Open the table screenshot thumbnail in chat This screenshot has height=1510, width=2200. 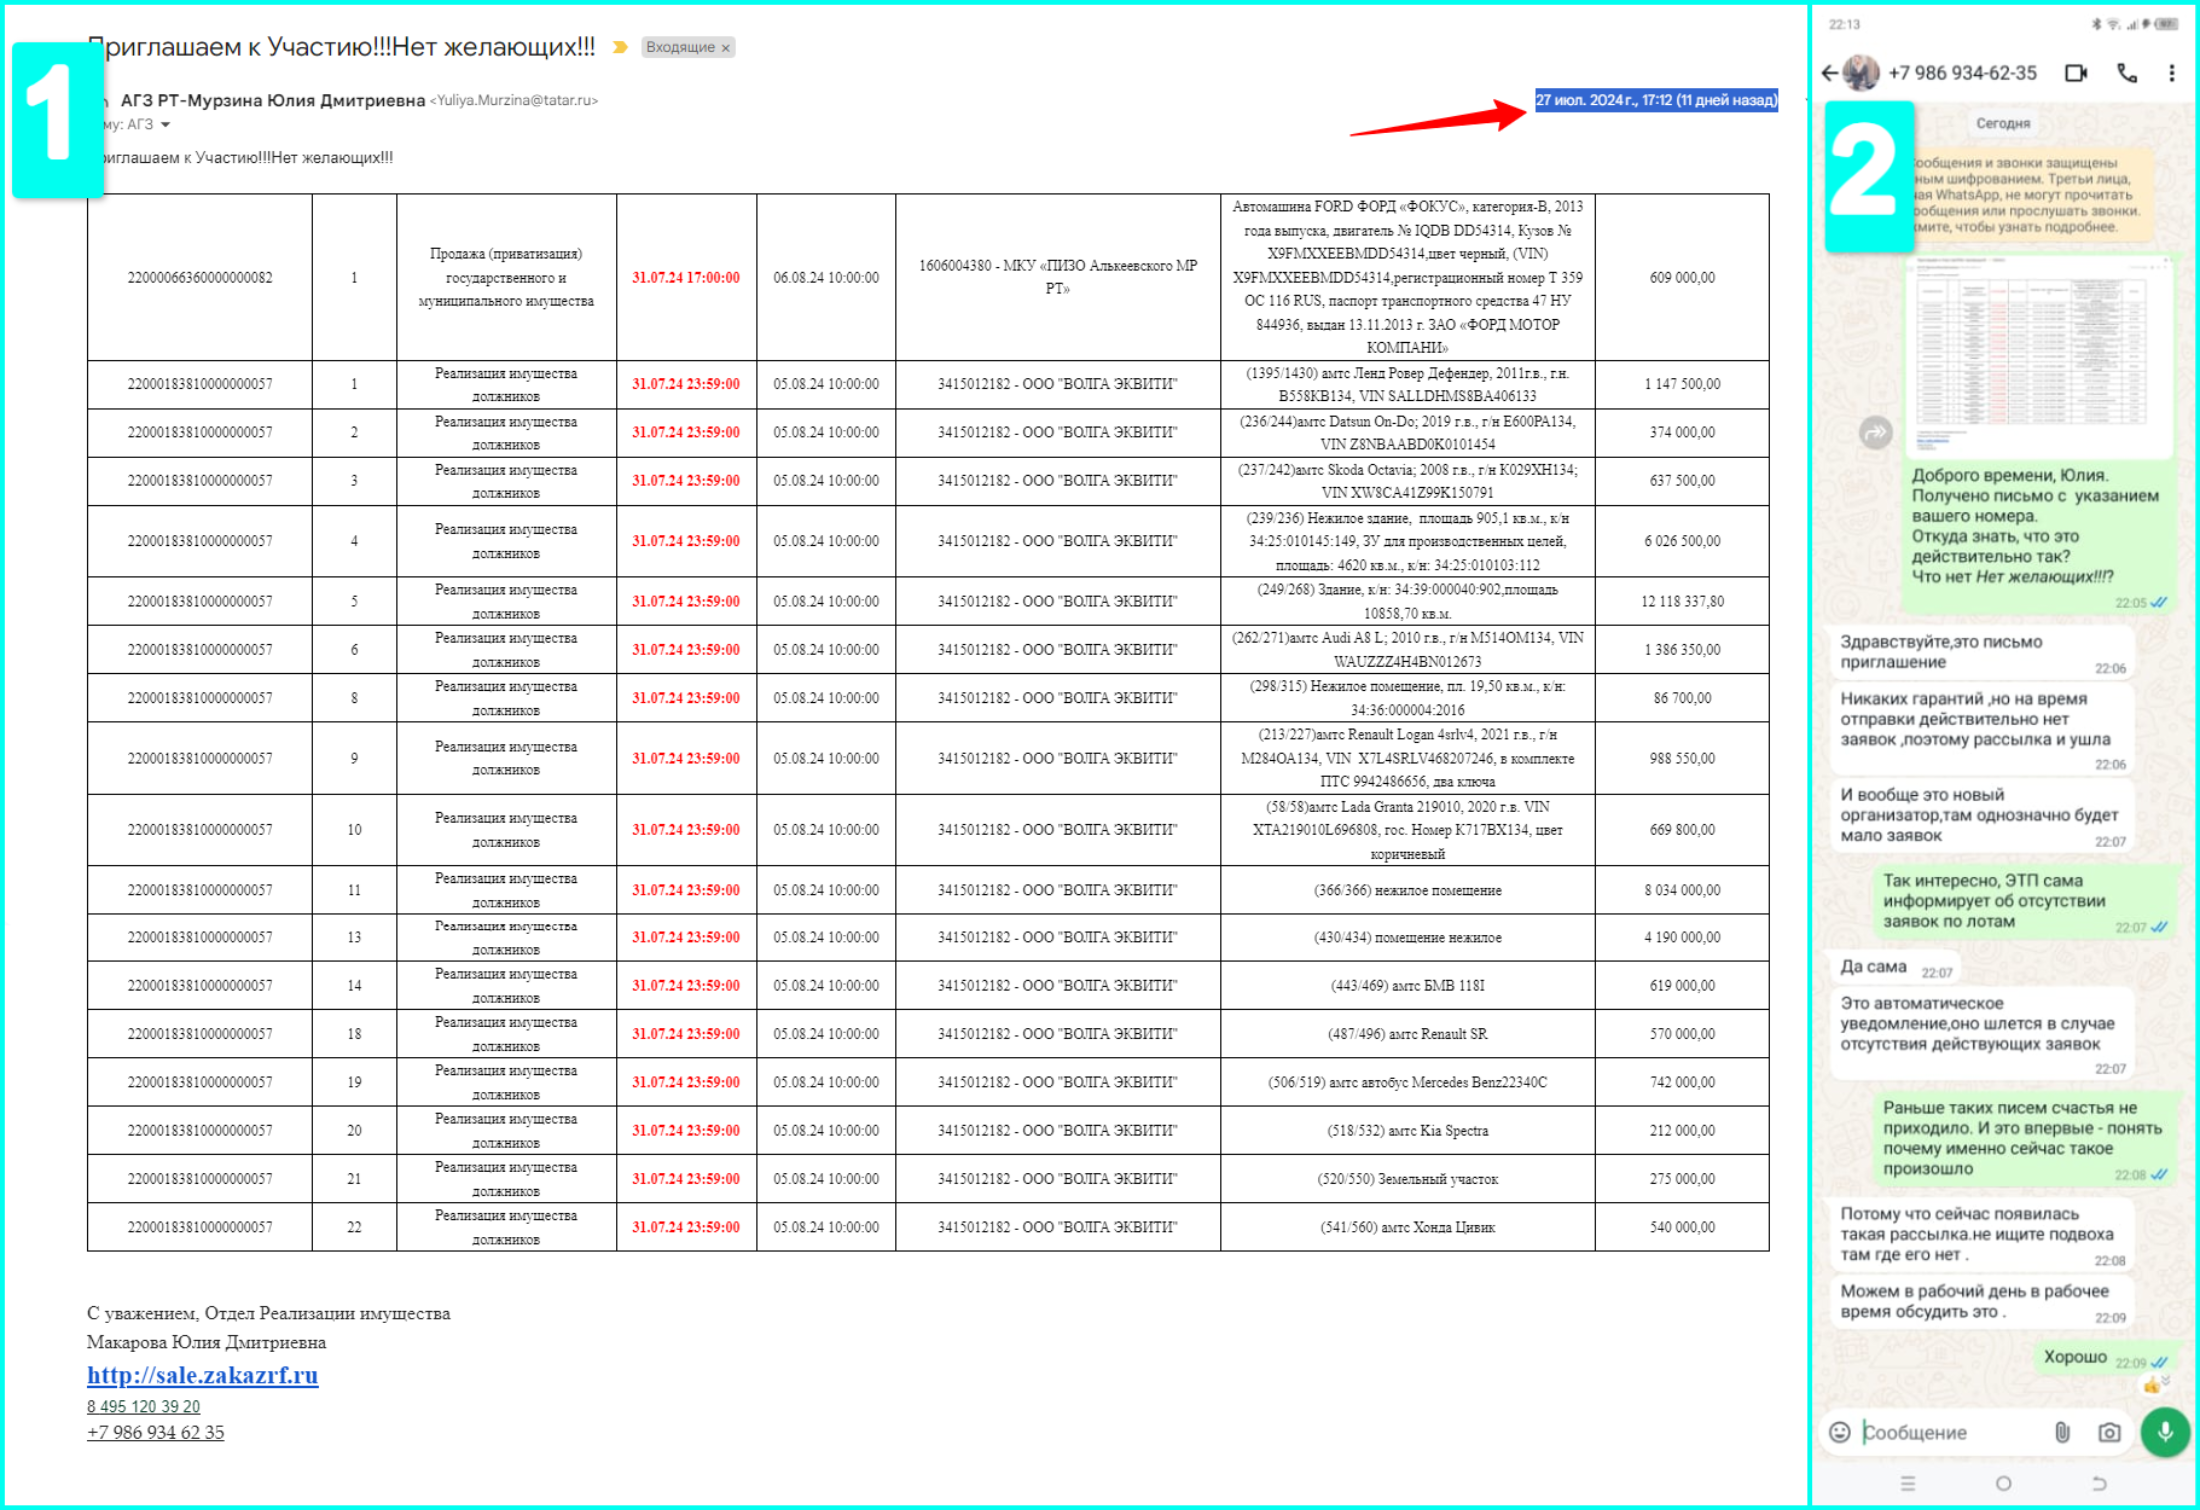tap(2038, 355)
